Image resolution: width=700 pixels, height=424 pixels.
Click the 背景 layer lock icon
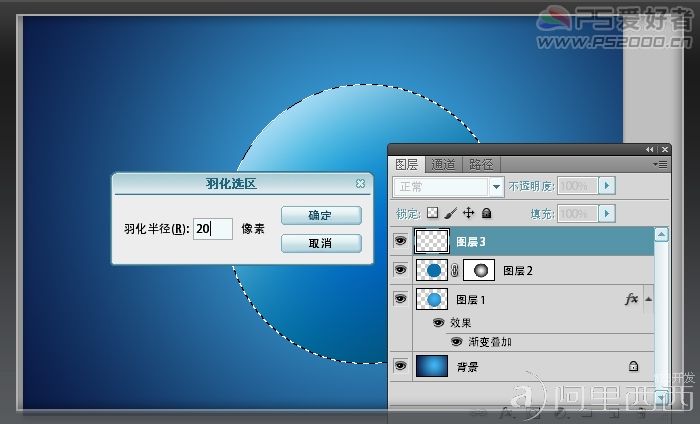pos(633,366)
